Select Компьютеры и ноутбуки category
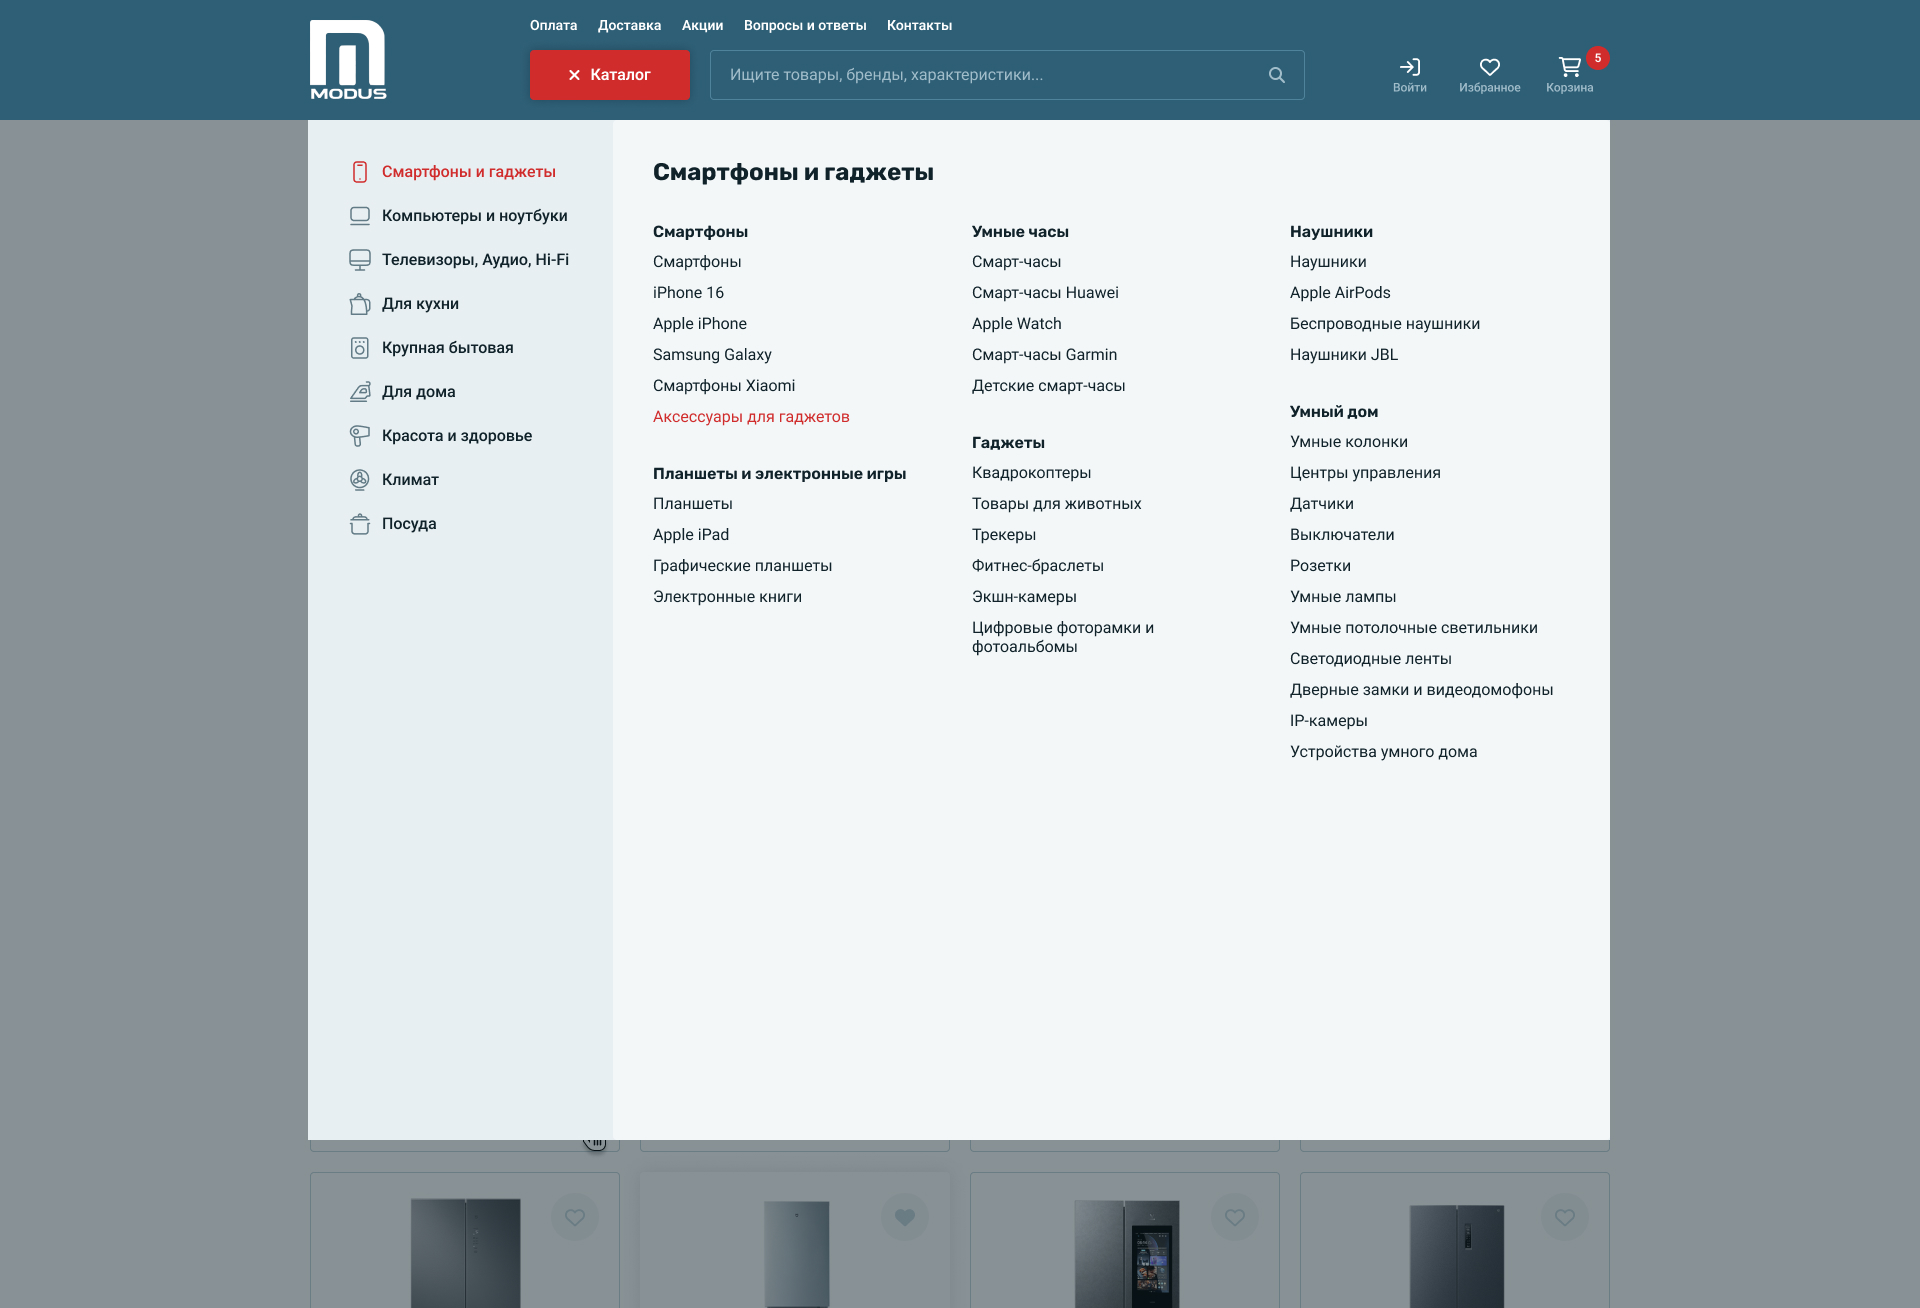Viewport: 1920px width, 1308px height. pos(475,216)
